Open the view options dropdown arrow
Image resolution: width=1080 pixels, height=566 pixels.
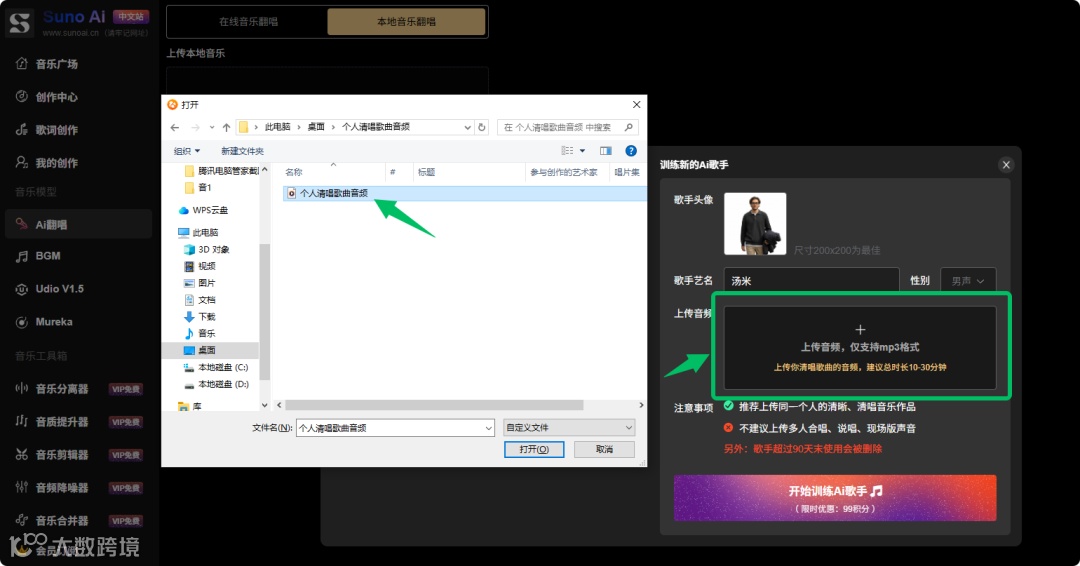(x=583, y=151)
